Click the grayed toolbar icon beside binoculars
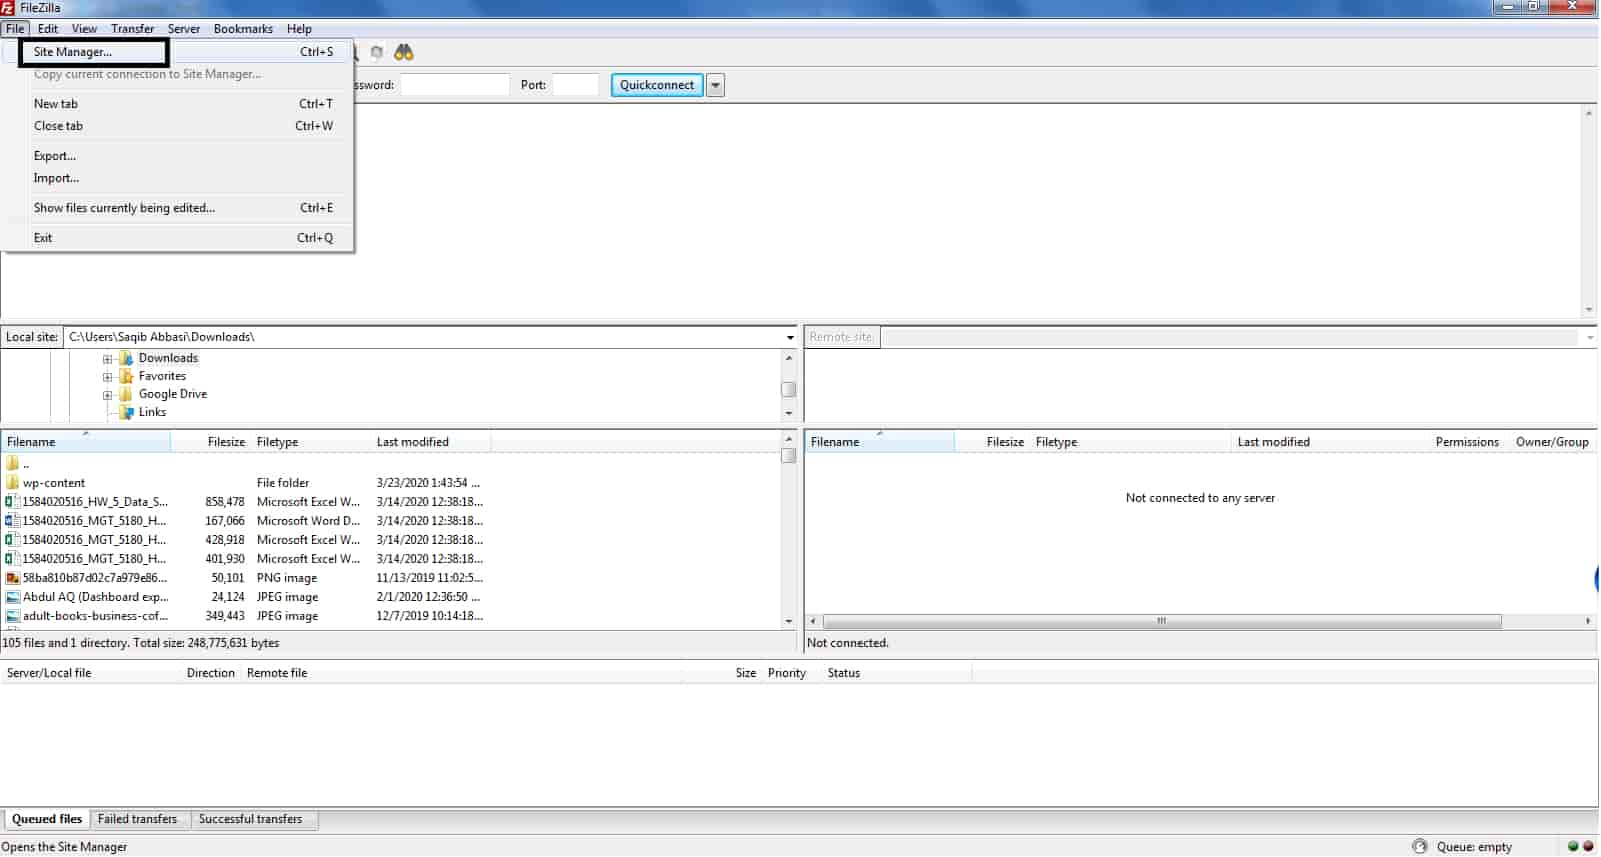Image resolution: width=1601 pixels, height=857 pixels. point(377,52)
